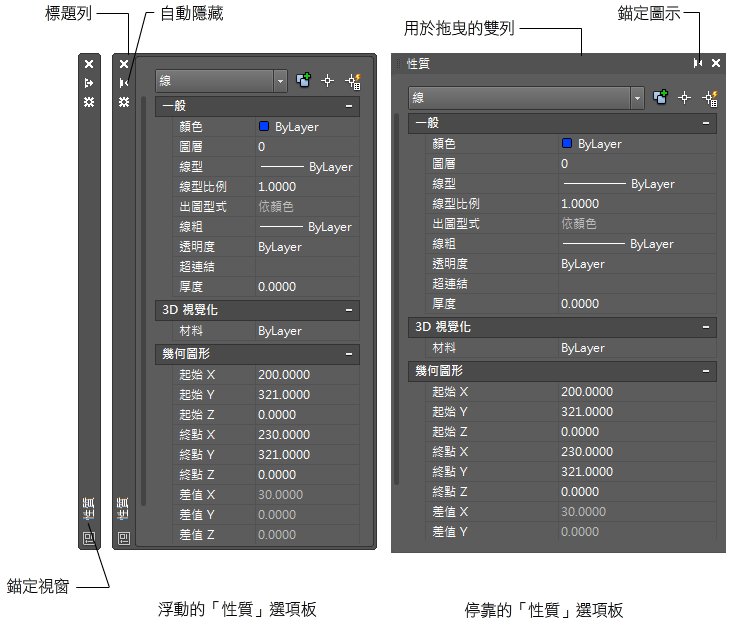Click 起始 Z value 0.0000 in docked palette
The image size is (735, 625).
638,432
